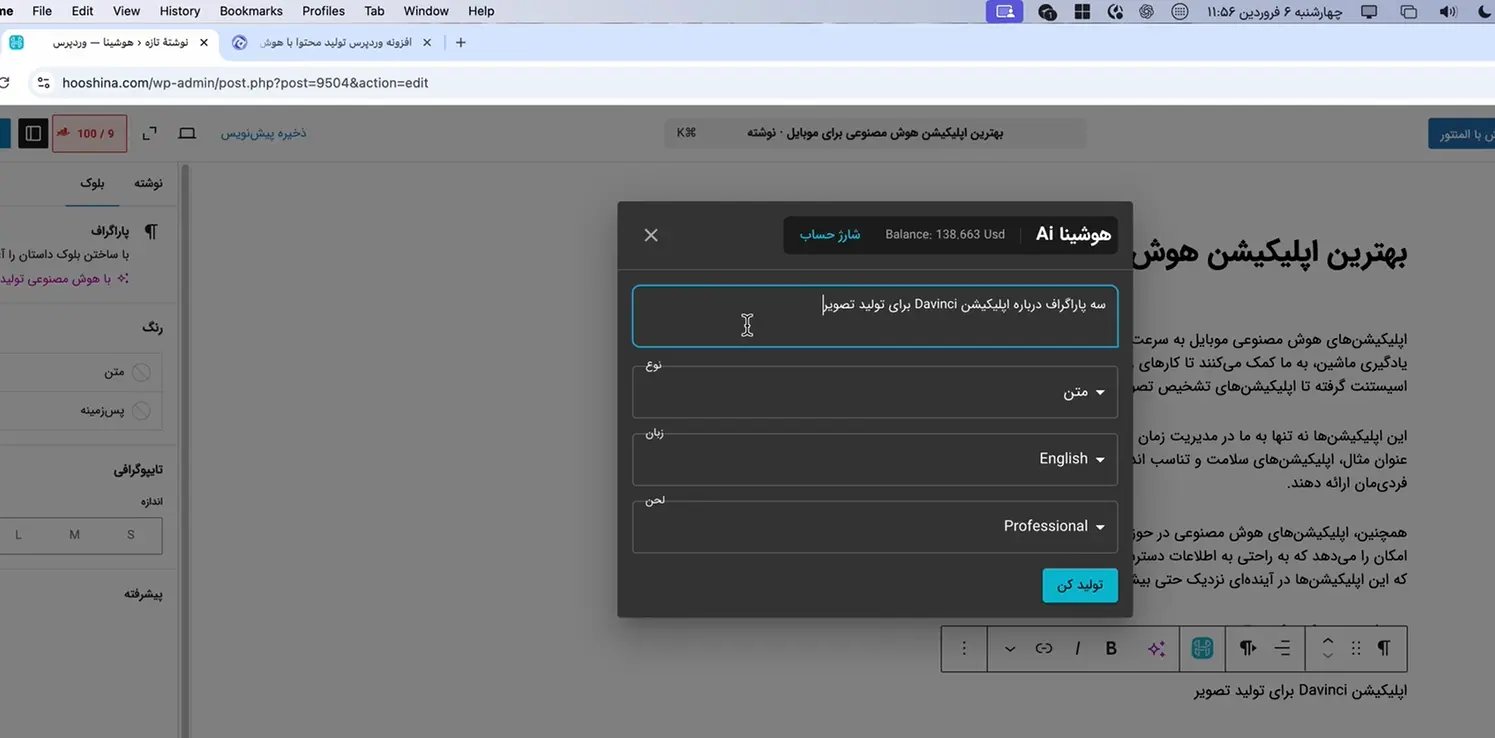Click the تولید کن generate button

click(1080, 585)
